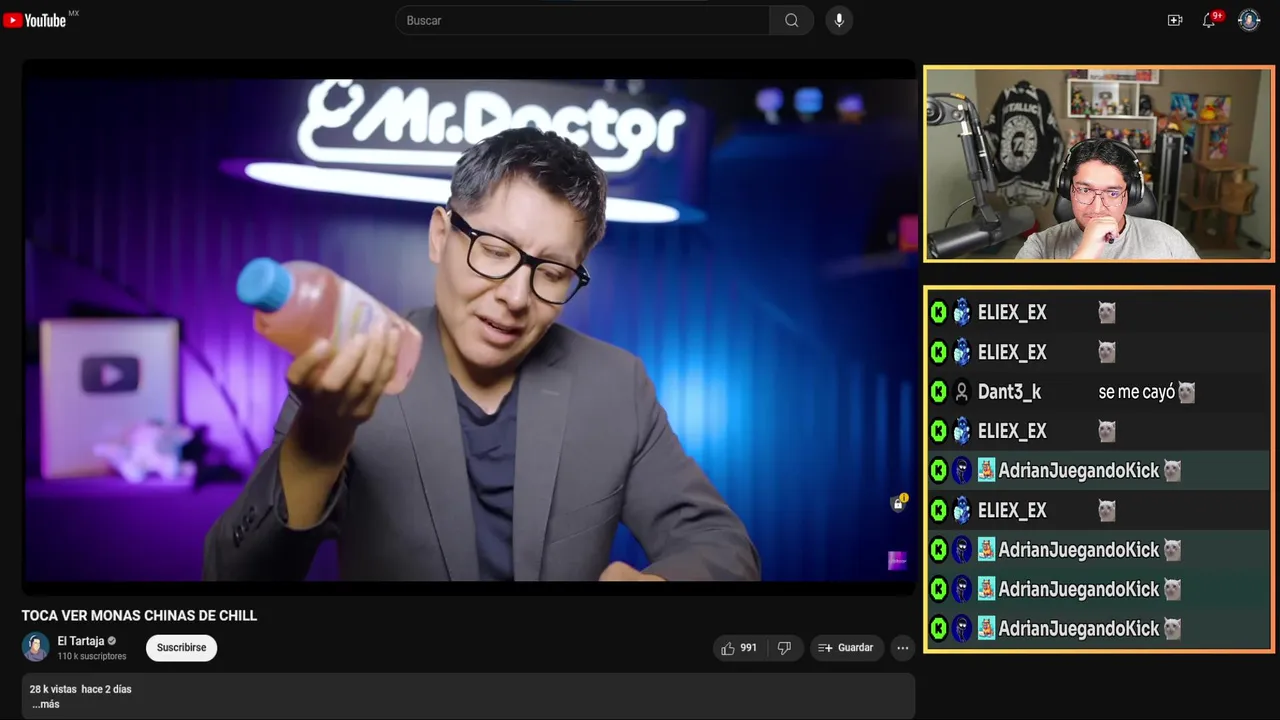Click Dant3_k profile silhouette icon
1280x720 pixels.
[962, 392]
